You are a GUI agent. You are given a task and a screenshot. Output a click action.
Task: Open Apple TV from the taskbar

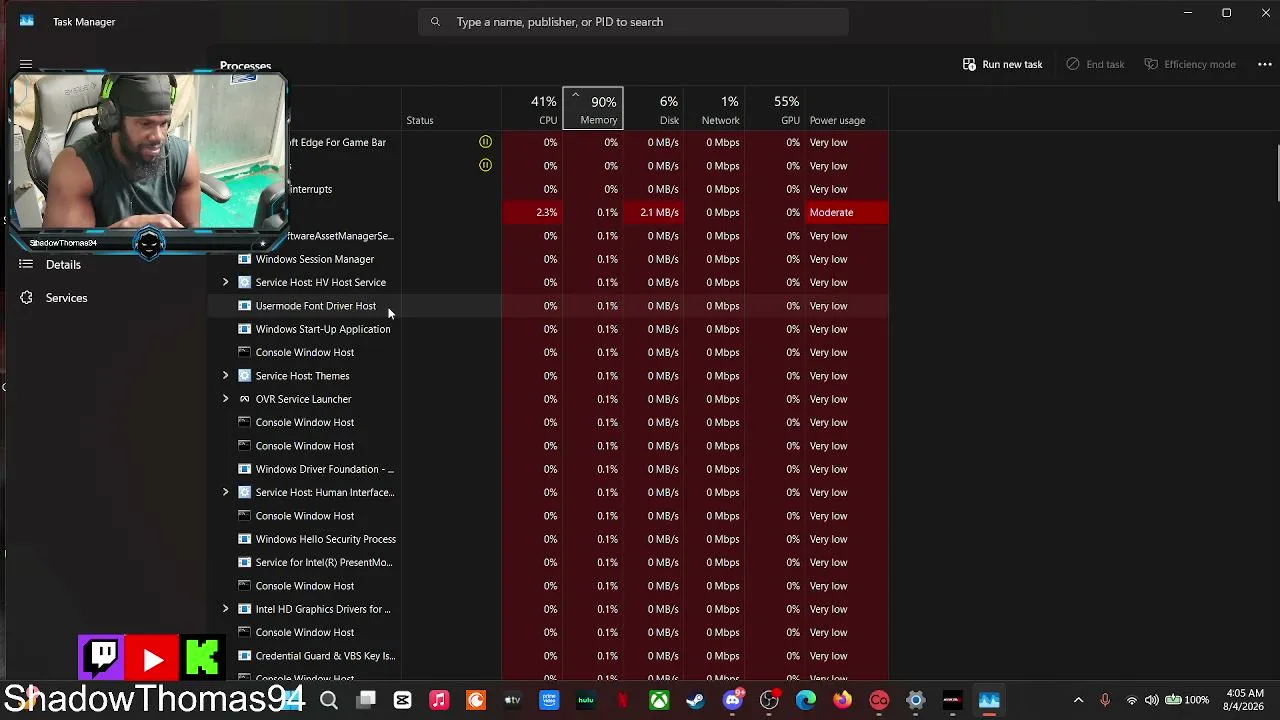click(x=513, y=701)
